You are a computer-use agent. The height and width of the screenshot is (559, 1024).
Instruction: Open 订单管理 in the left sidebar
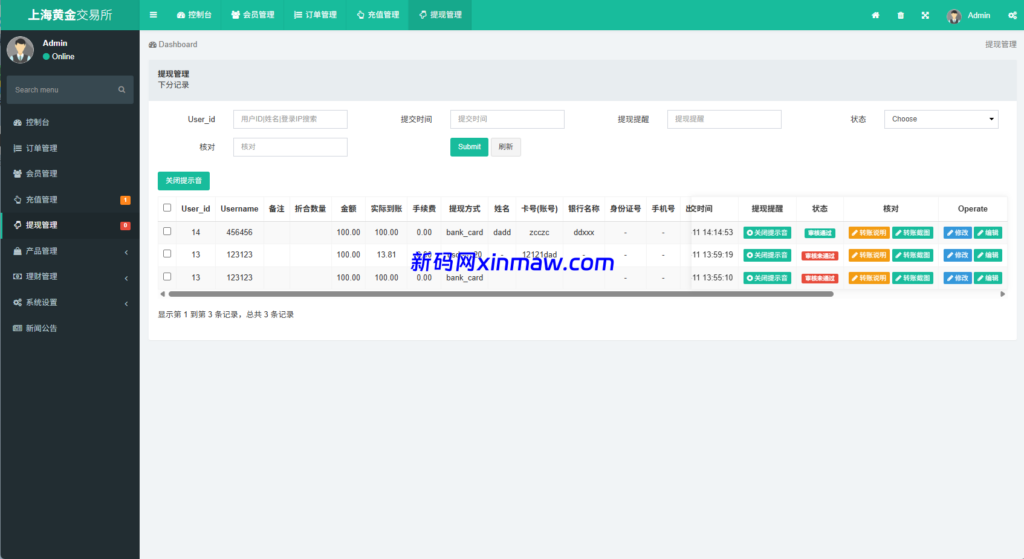point(70,148)
